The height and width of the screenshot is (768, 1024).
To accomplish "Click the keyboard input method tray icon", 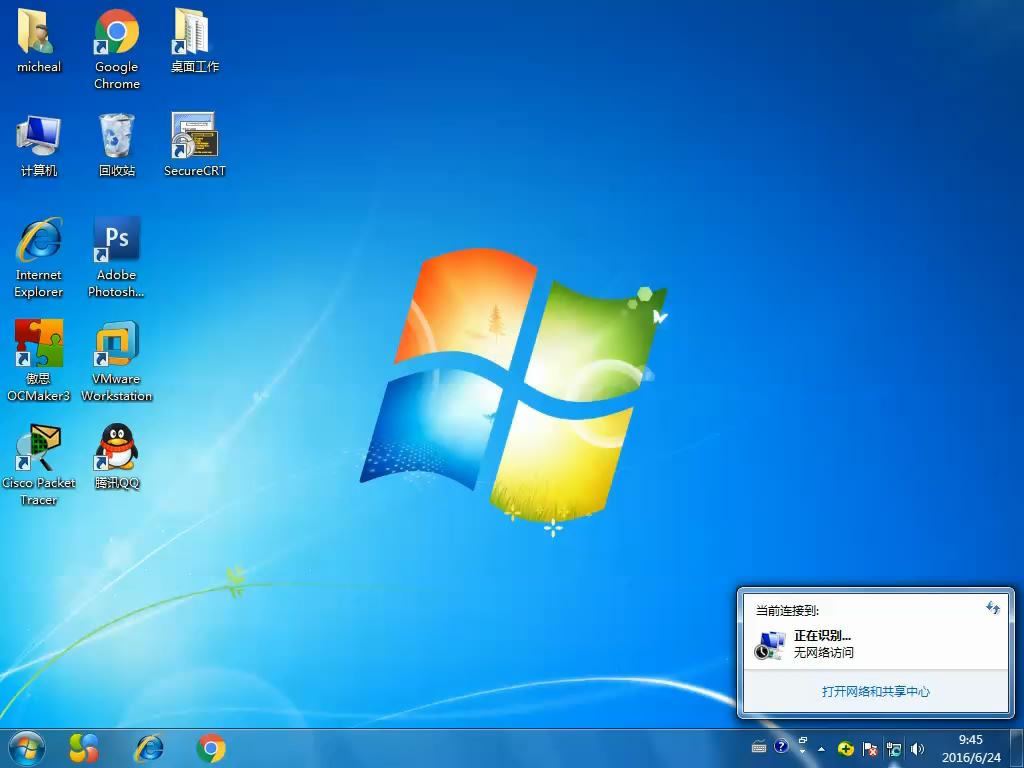I will point(759,747).
